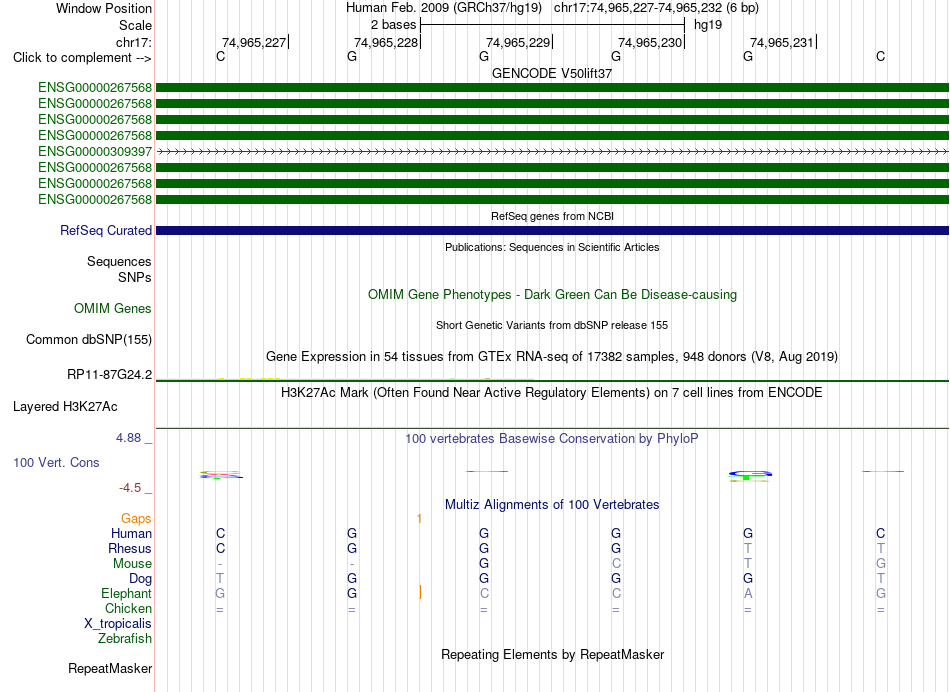Click the Human species label

click(x=131, y=533)
